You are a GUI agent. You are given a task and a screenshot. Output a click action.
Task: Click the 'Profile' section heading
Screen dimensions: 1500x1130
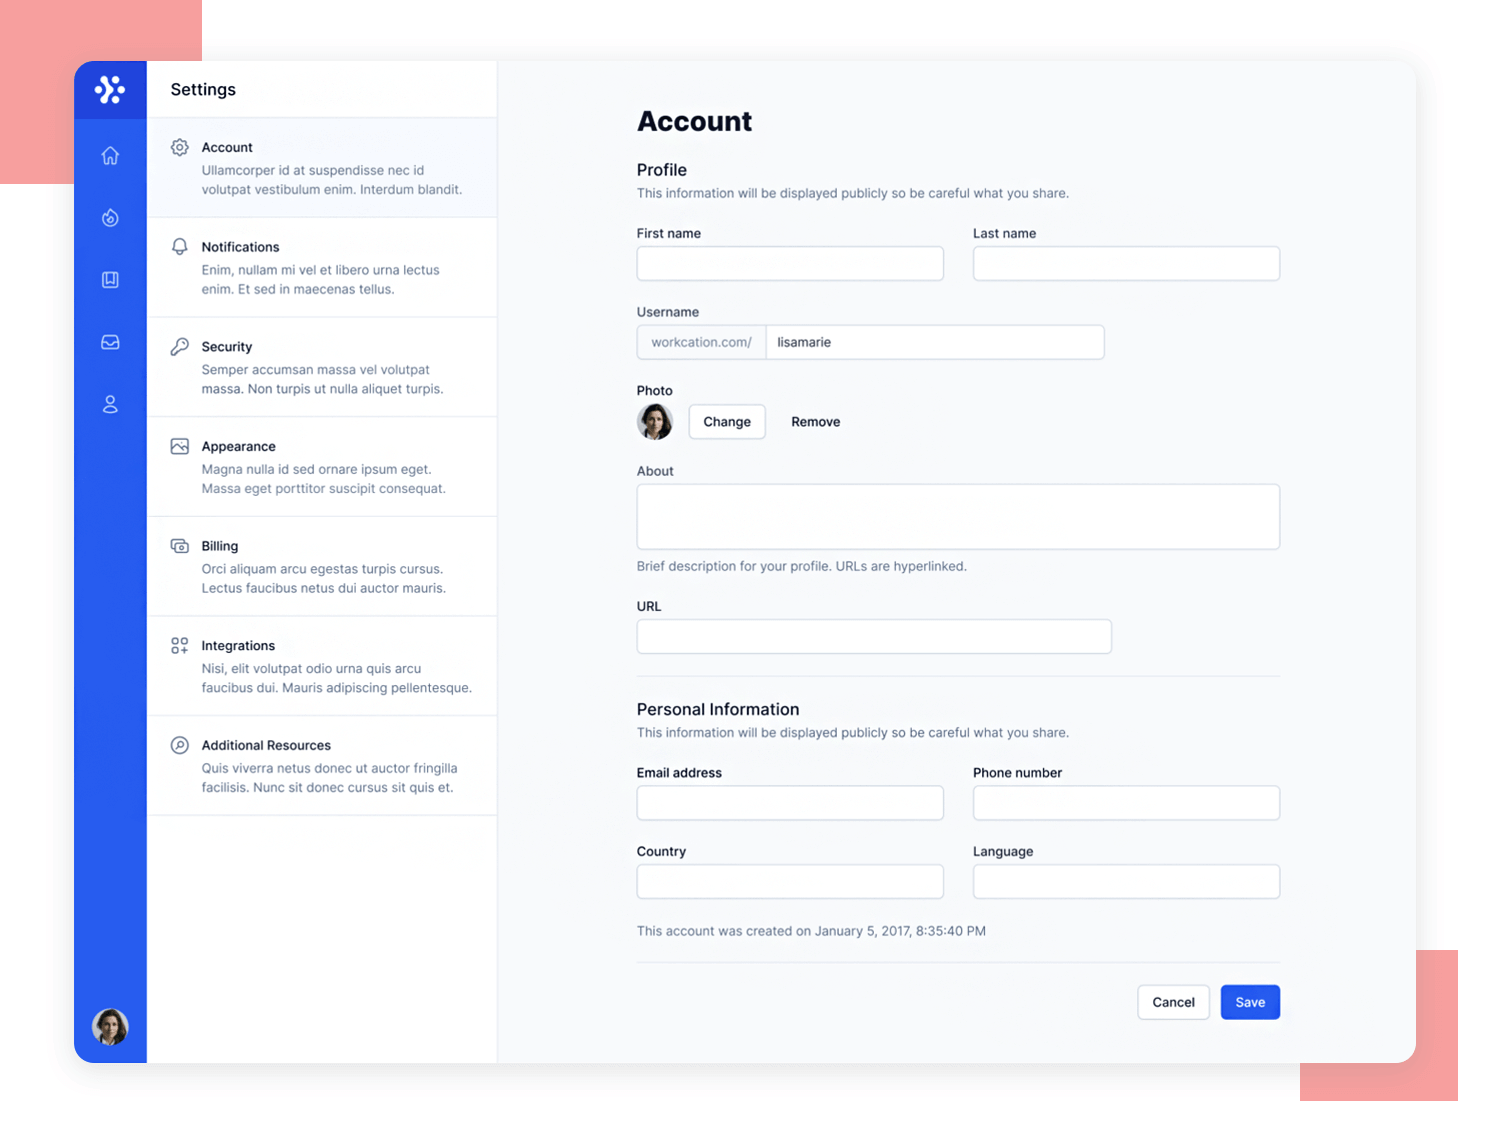click(x=662, y=170)
